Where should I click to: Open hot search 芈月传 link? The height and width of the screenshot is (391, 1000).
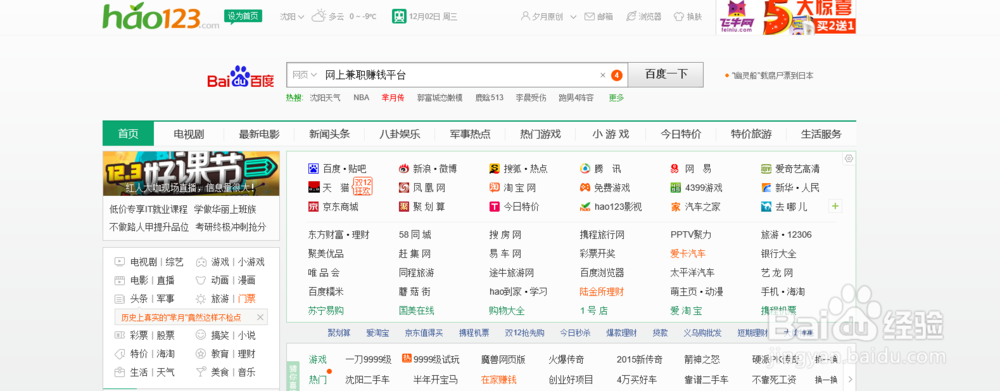pos(393,98)
